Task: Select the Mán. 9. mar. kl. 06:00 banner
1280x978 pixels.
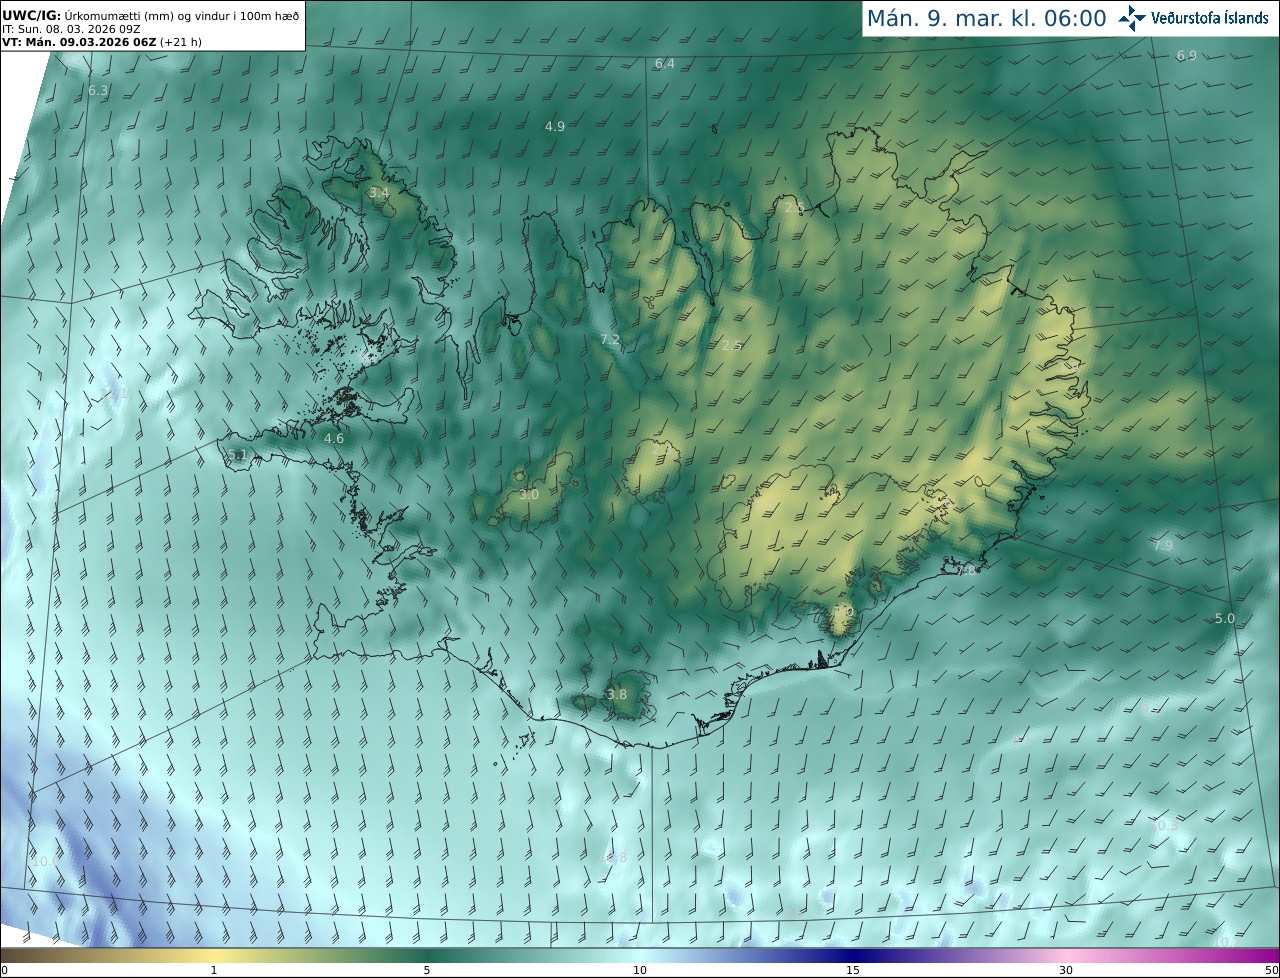Action: tap(986, 18)
